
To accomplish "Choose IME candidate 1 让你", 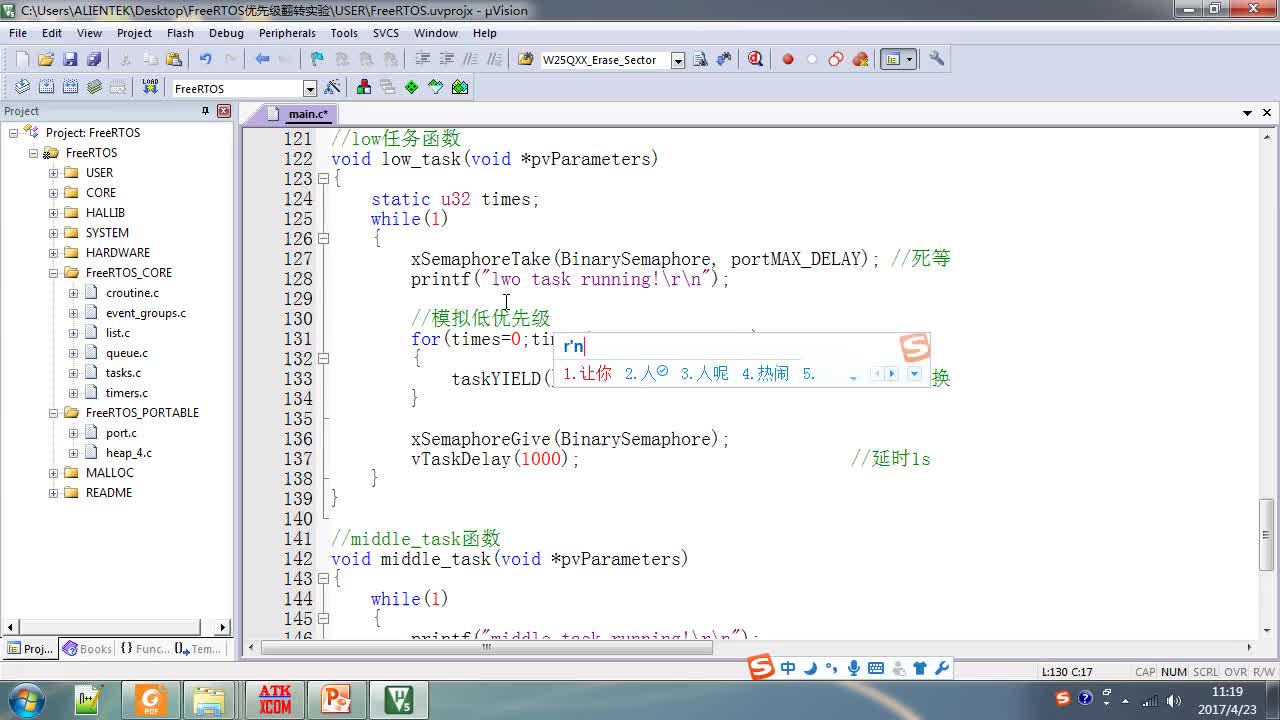I will tap(588, 374).
